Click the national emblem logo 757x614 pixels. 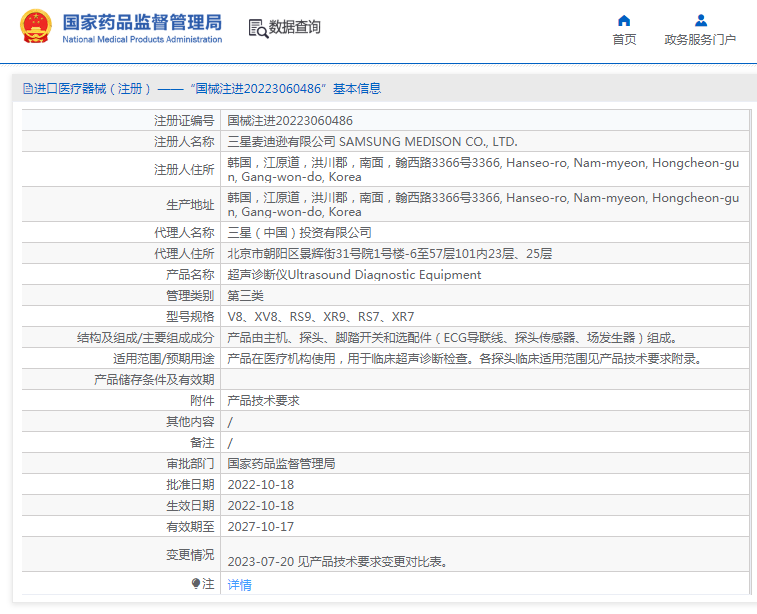click(x=36, y=26)
